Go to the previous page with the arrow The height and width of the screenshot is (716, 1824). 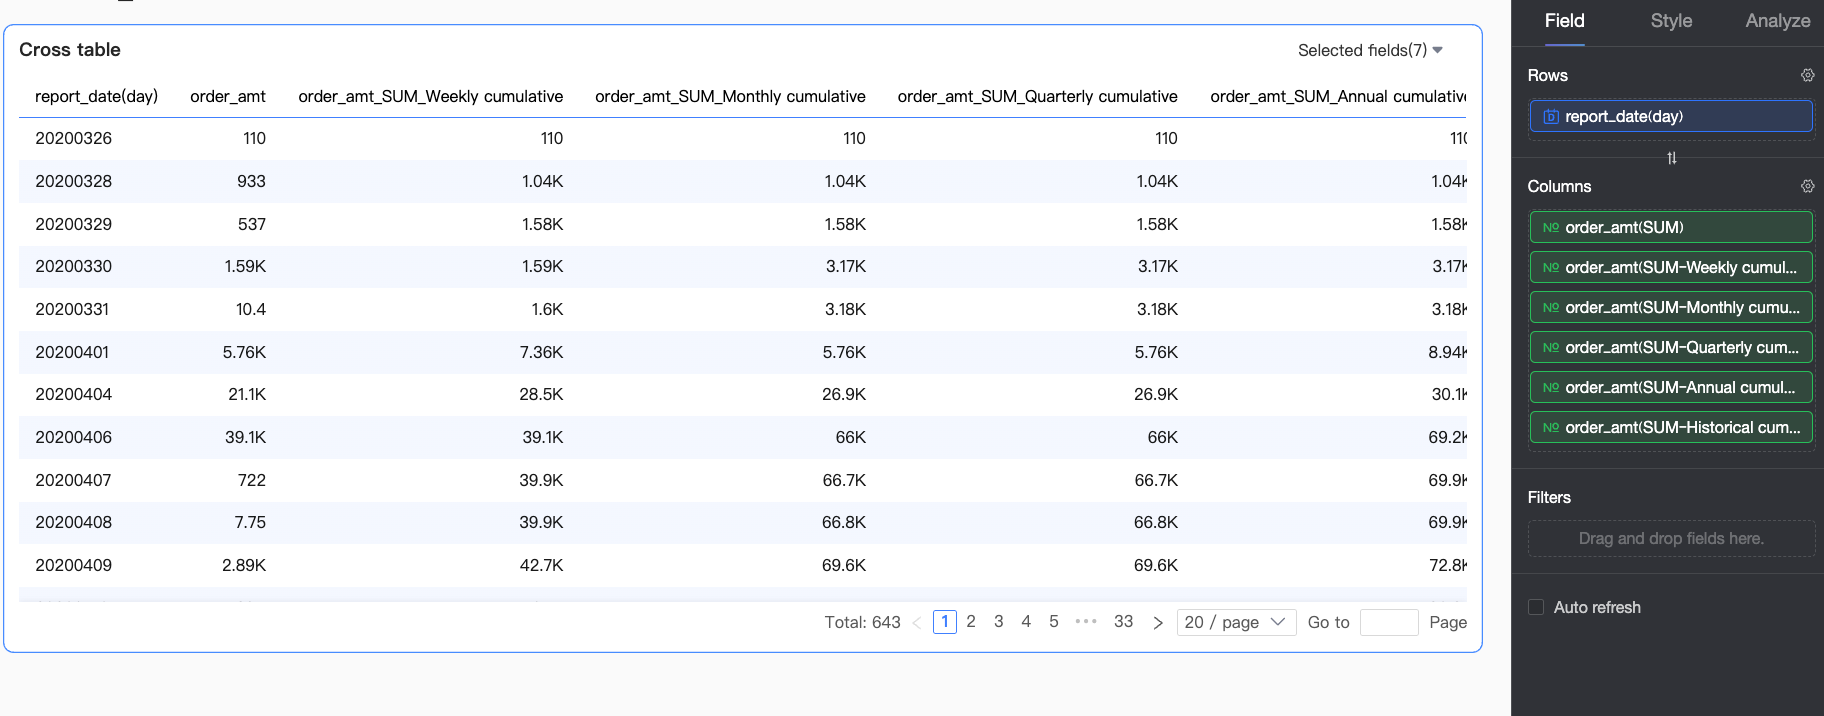pos(916,622)
